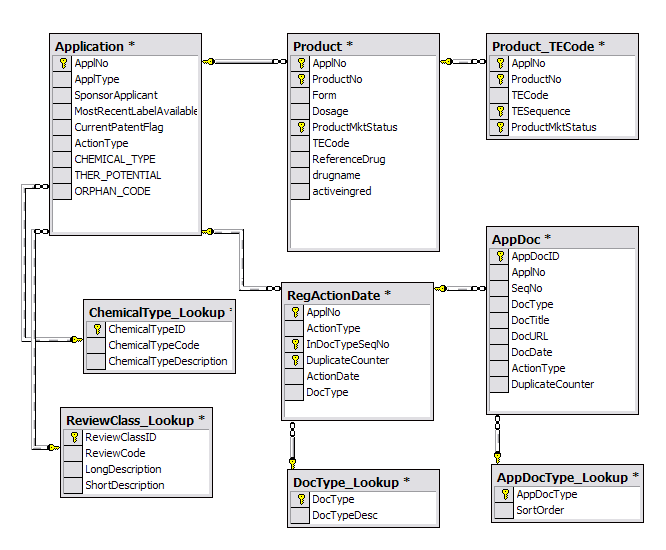The height and width of the screenshot is (550, 666).
Task: Select relationship line between Product and Product_TECode
Action: pyautogui.click(x=463, y=62)
